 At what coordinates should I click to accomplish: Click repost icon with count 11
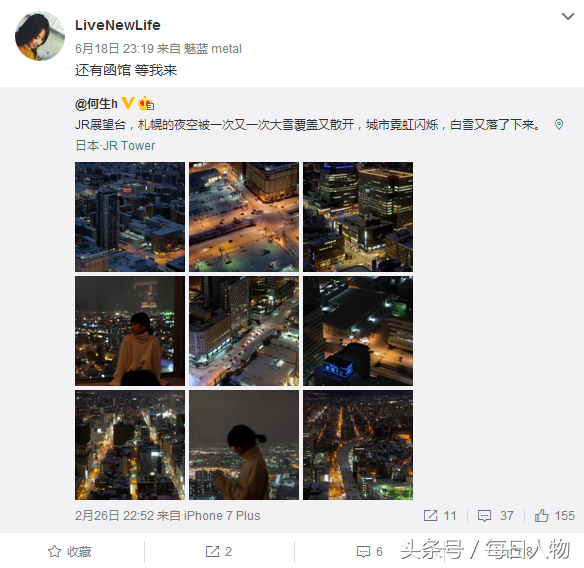440,516
